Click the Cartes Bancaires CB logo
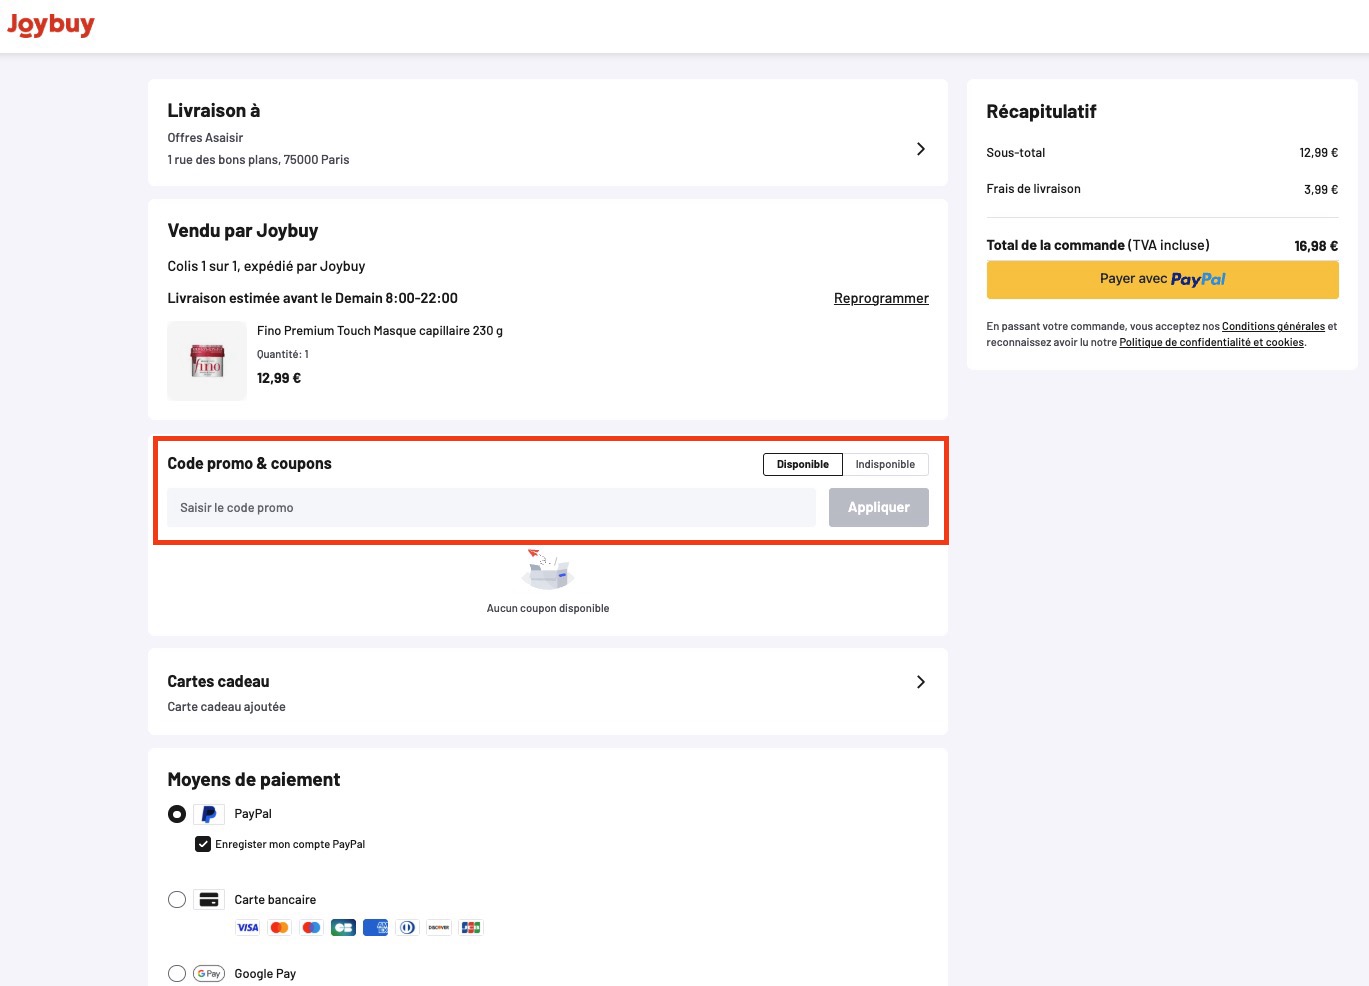The height and width of the screenshot is (986, 1369). [344, 928]
